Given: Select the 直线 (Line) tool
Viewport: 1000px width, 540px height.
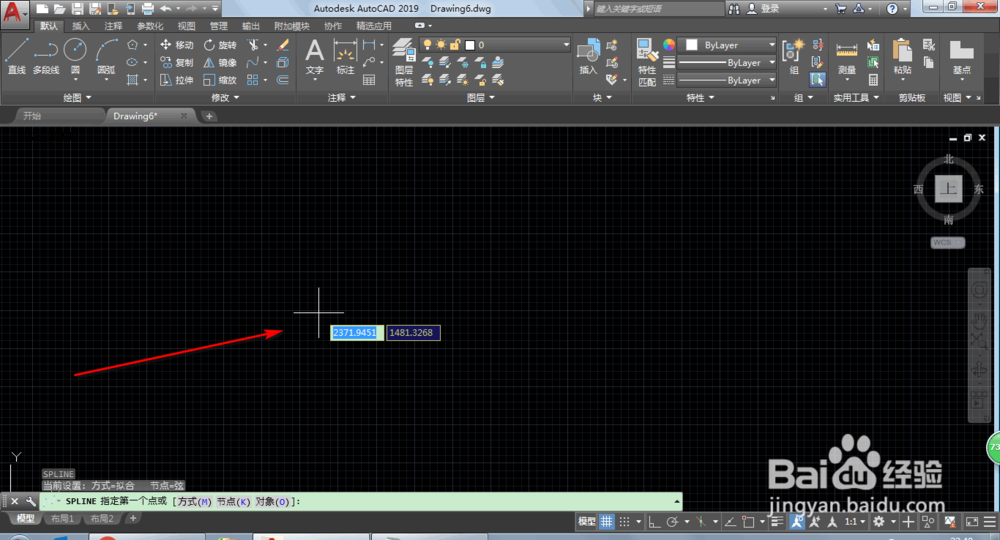Looking at the screenshot, I should [17, 56].
